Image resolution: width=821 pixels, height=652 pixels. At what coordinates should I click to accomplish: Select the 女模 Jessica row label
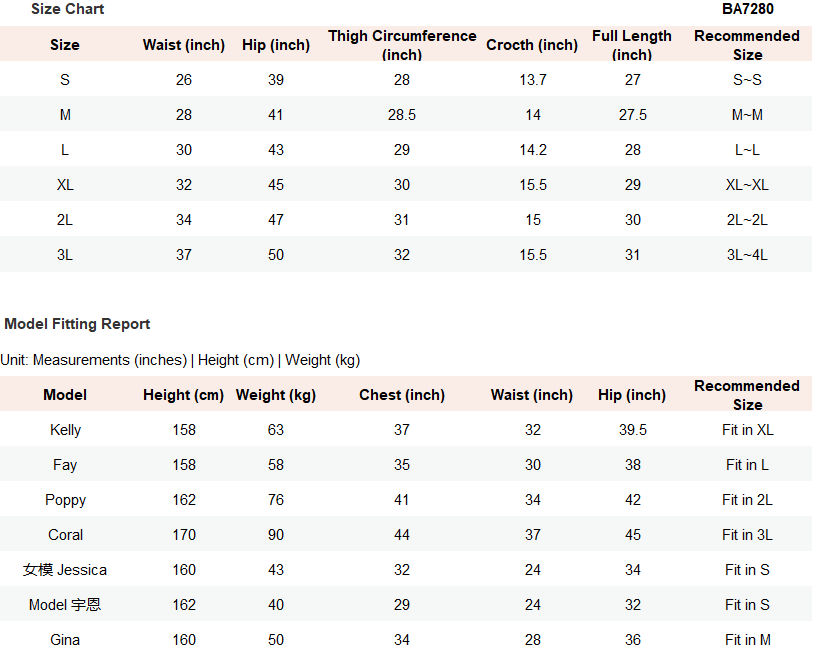coord(65,570)
